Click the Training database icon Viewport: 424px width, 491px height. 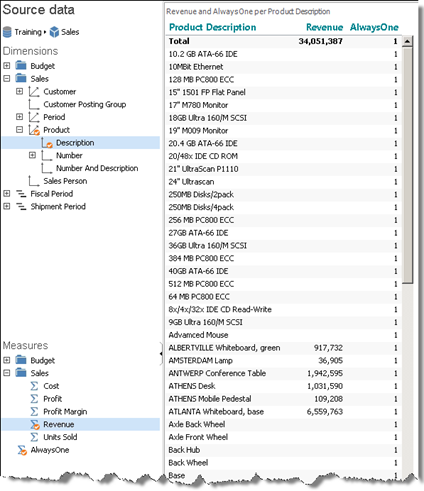click(7, 32)
